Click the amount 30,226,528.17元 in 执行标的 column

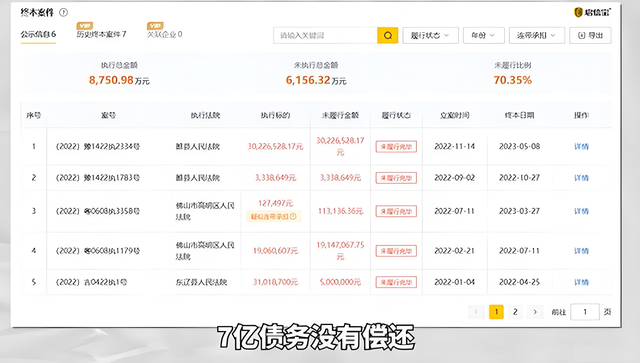(x=276, y=147)
